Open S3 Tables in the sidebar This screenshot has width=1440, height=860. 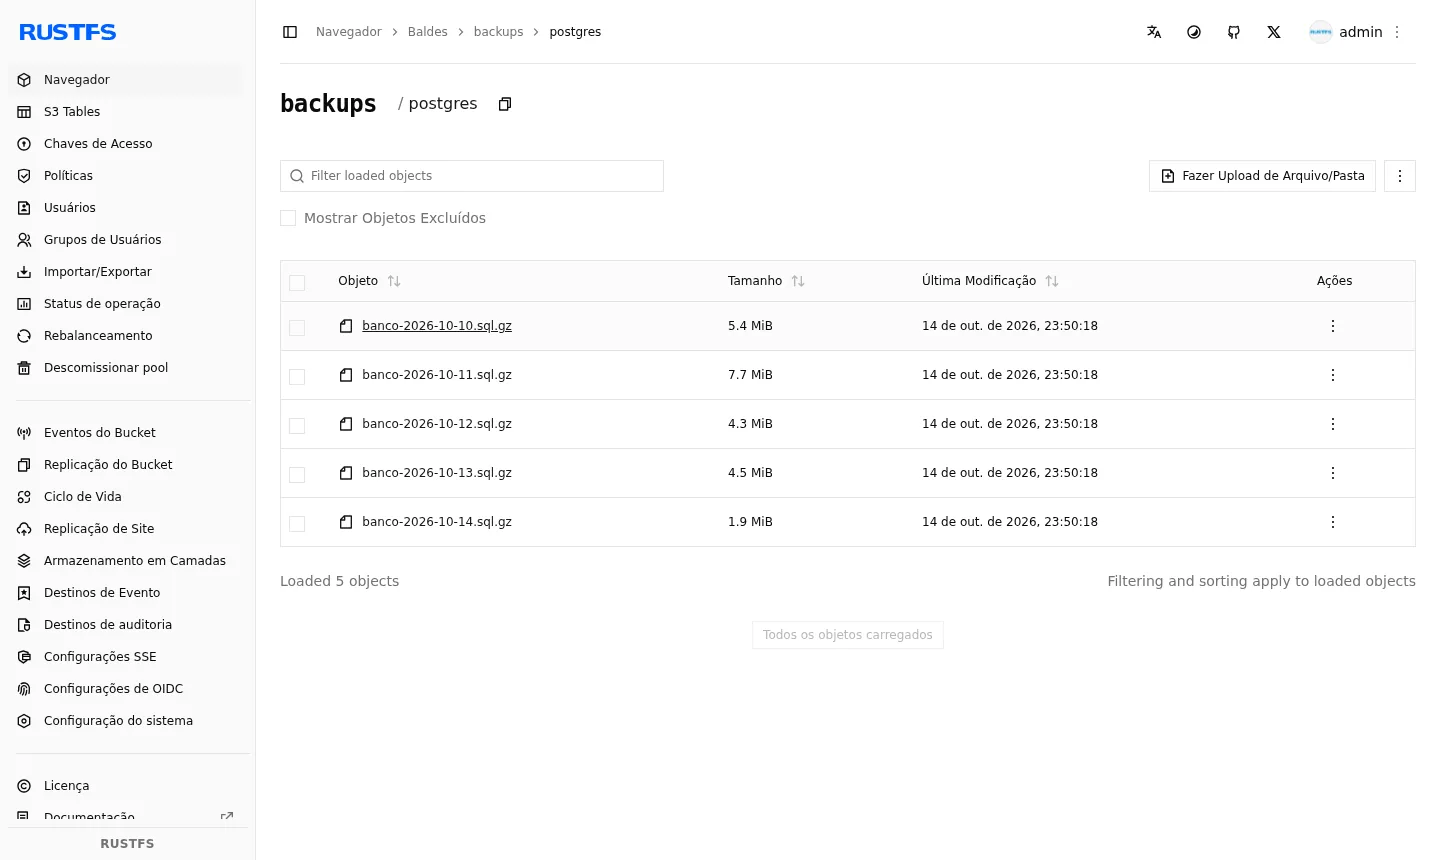(126, 112)
